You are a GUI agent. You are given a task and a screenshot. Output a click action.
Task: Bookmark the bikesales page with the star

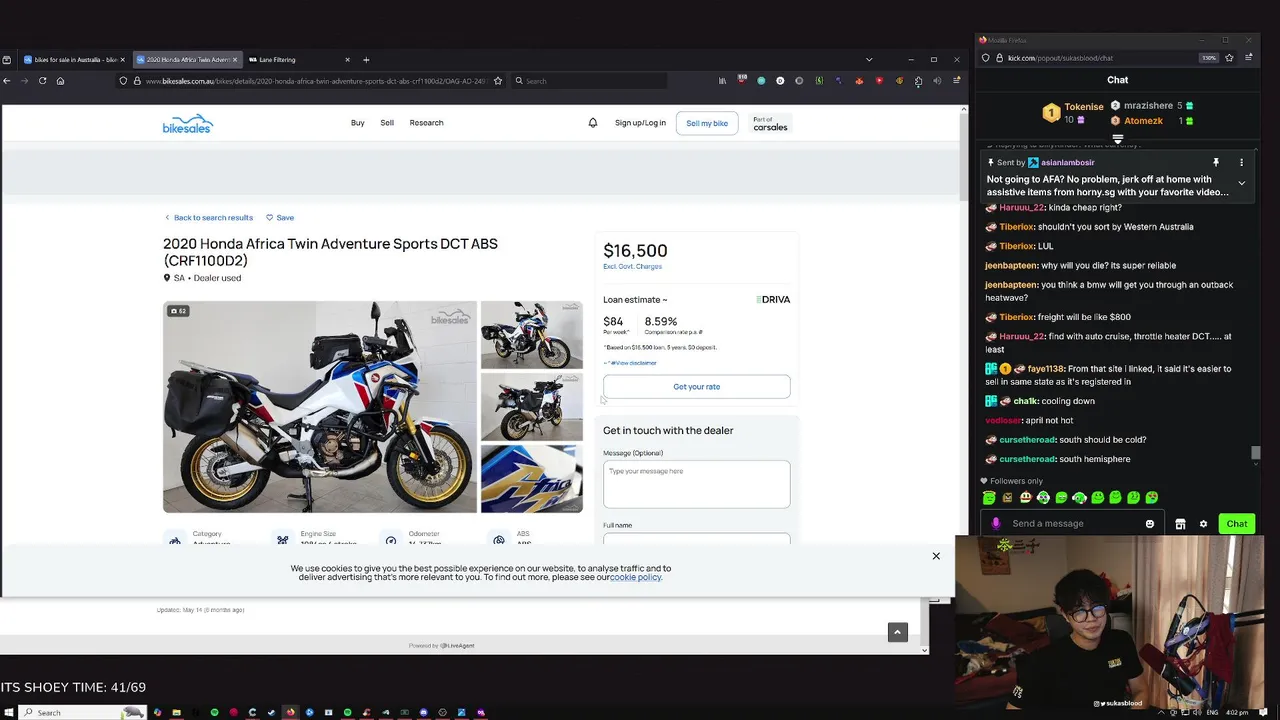(498, 81)
